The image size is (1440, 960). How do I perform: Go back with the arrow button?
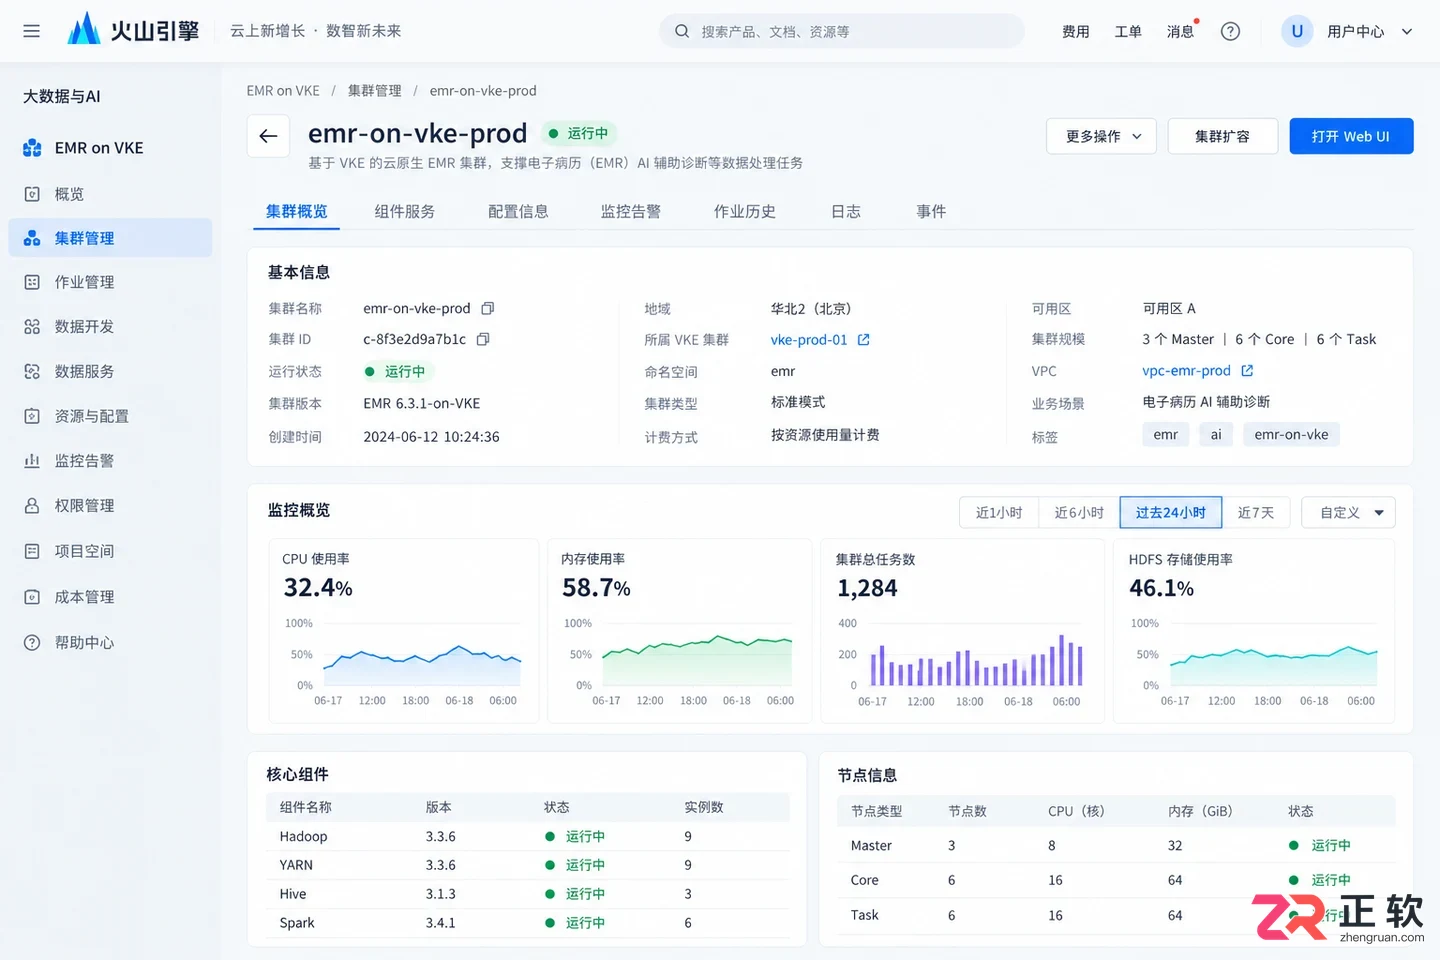pos(268,136)
